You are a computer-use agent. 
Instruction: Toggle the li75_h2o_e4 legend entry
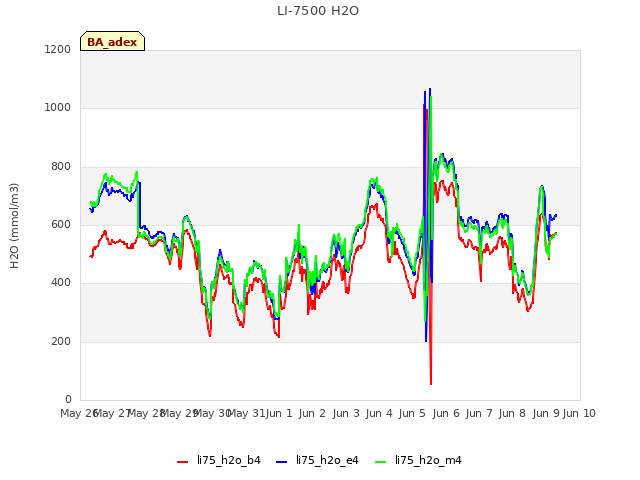[x=317, y=460]
